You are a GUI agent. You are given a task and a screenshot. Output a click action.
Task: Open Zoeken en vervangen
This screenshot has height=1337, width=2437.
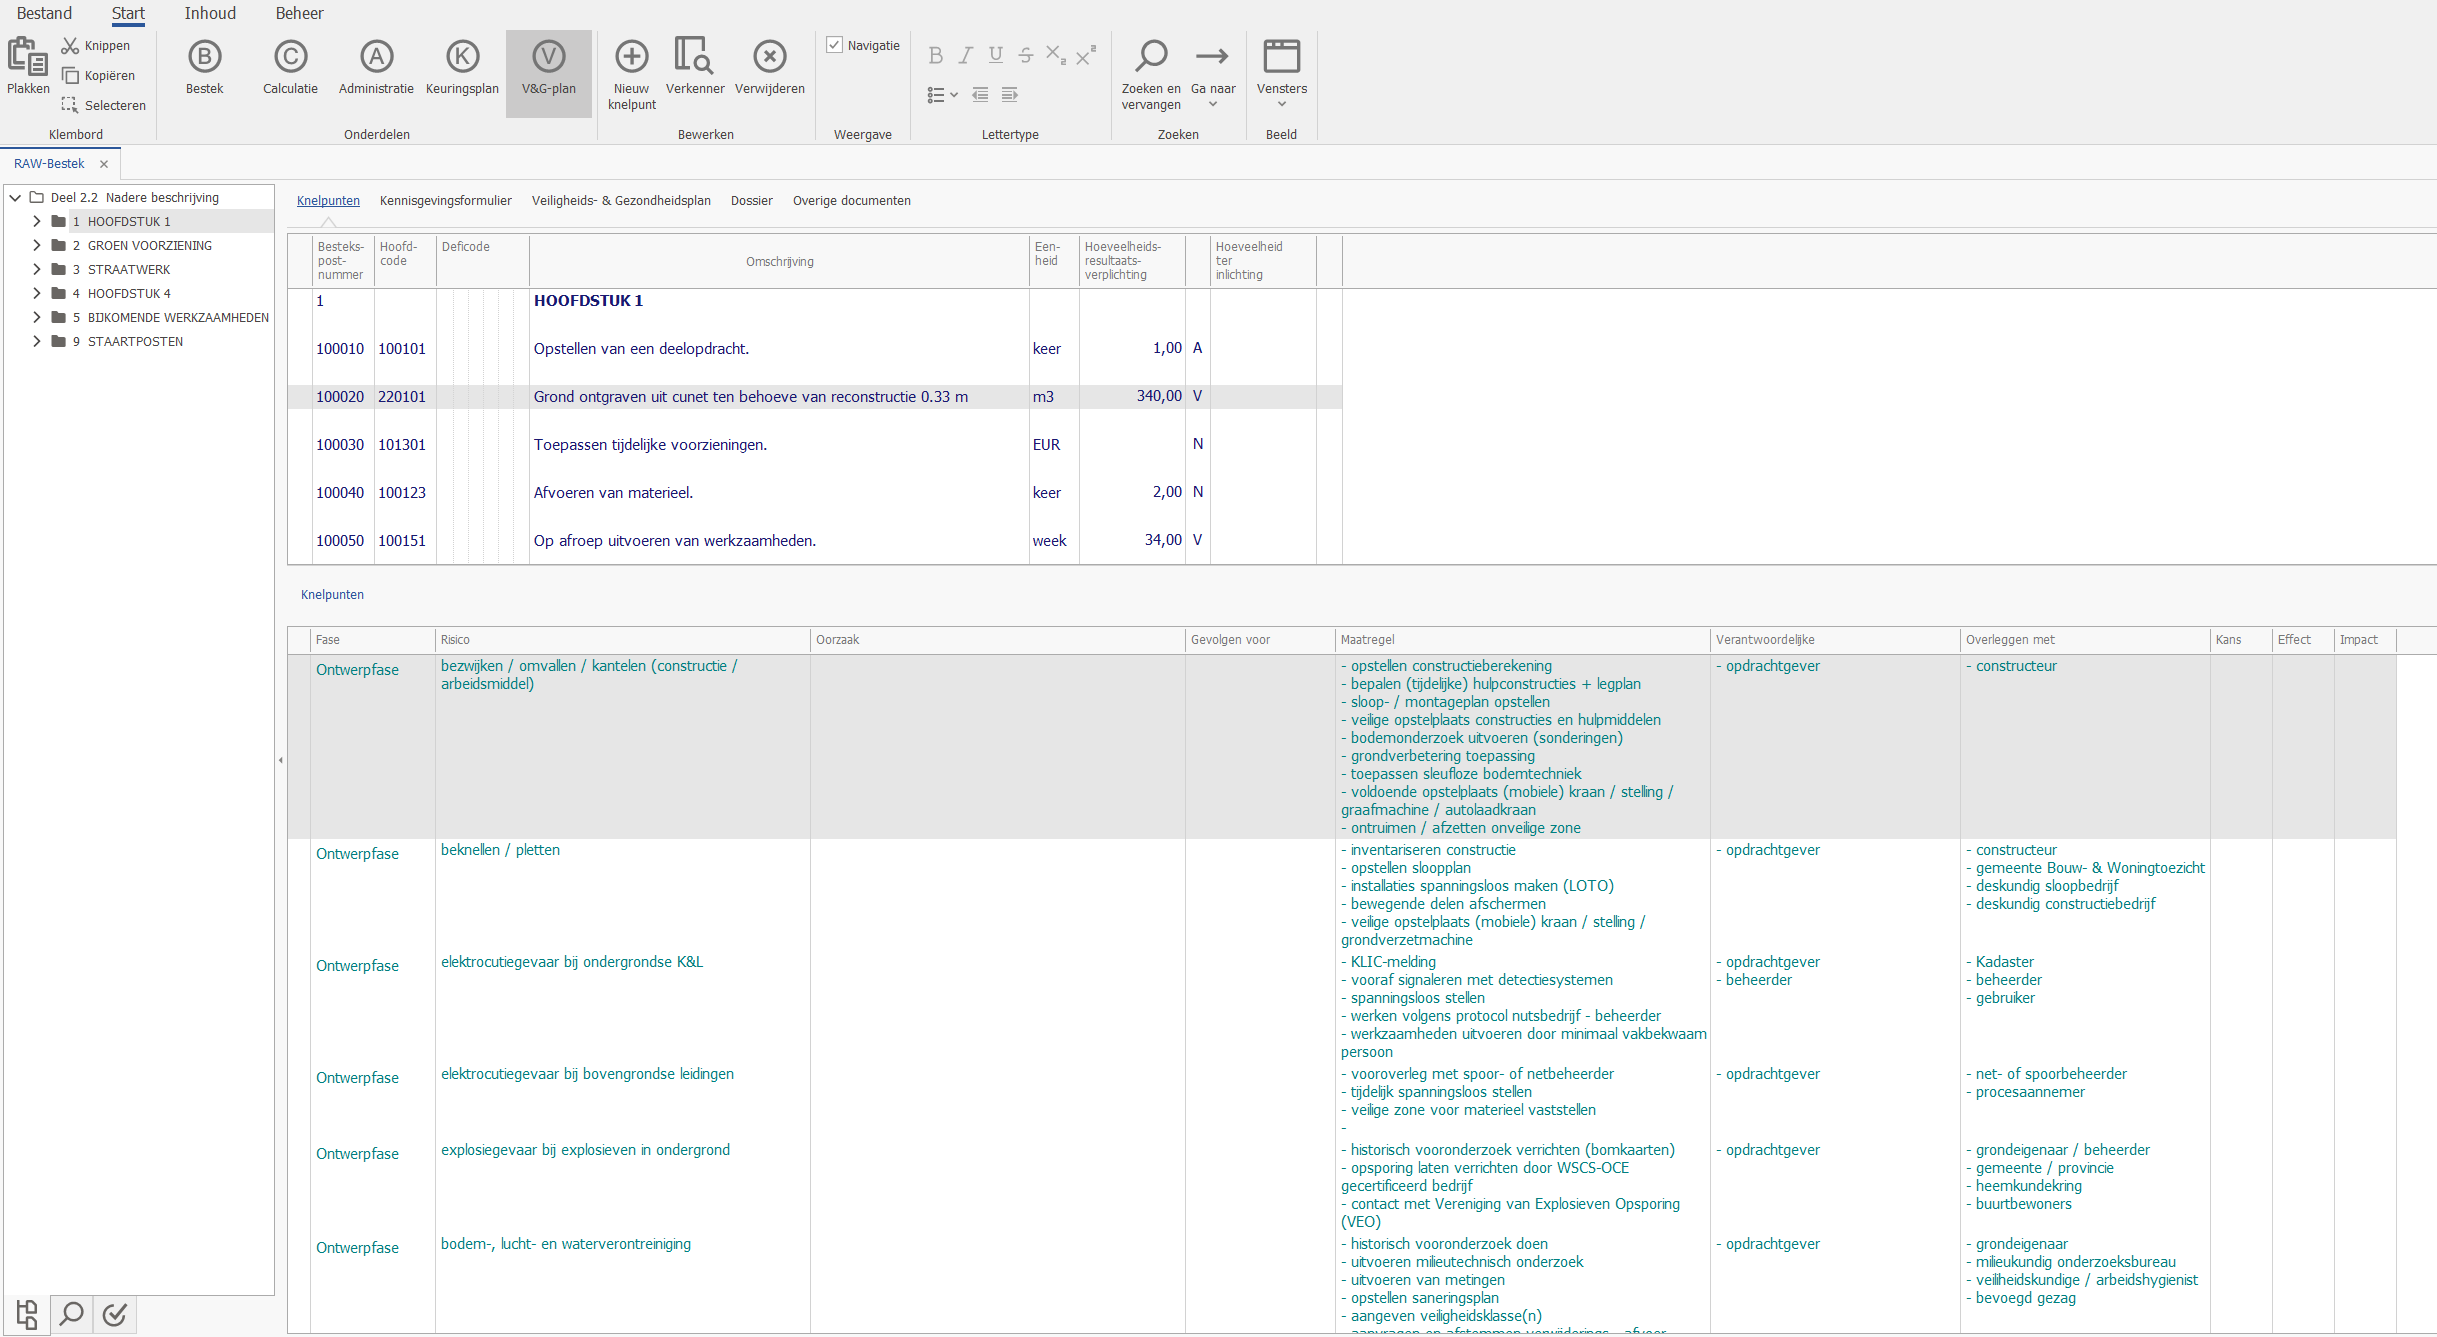1151,74
